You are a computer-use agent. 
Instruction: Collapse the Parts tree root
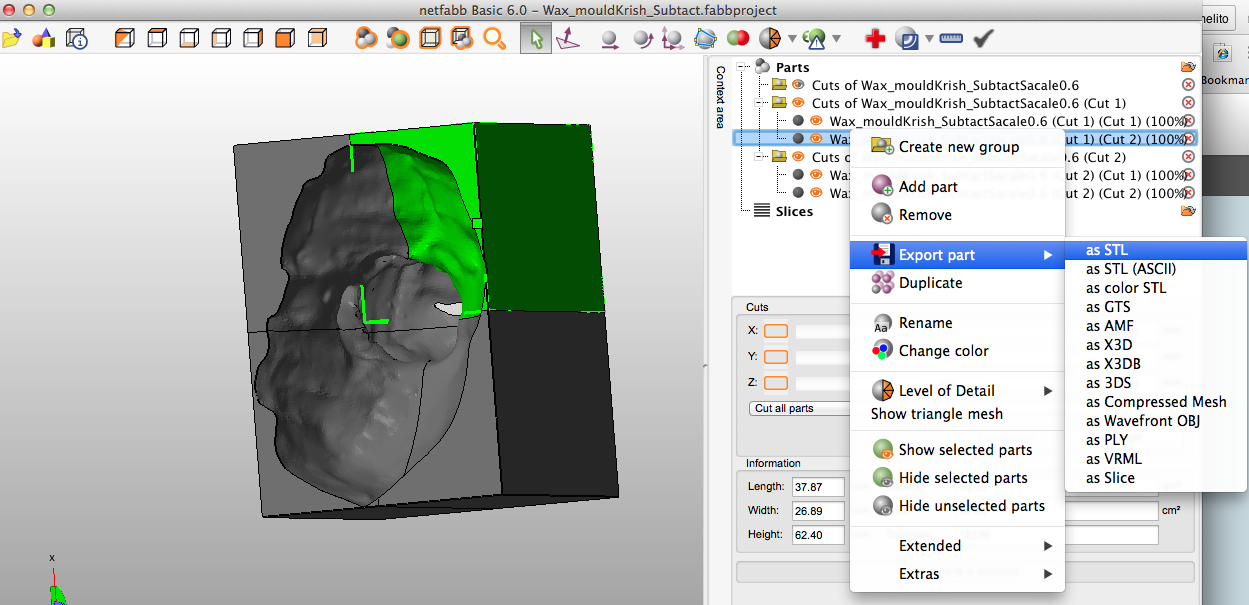pos(743,67)
